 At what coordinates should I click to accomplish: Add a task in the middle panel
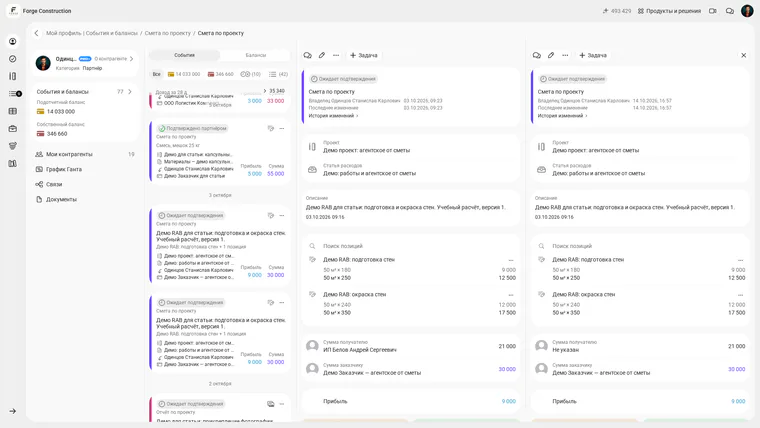pyautogui.click(x=364, y=55)
